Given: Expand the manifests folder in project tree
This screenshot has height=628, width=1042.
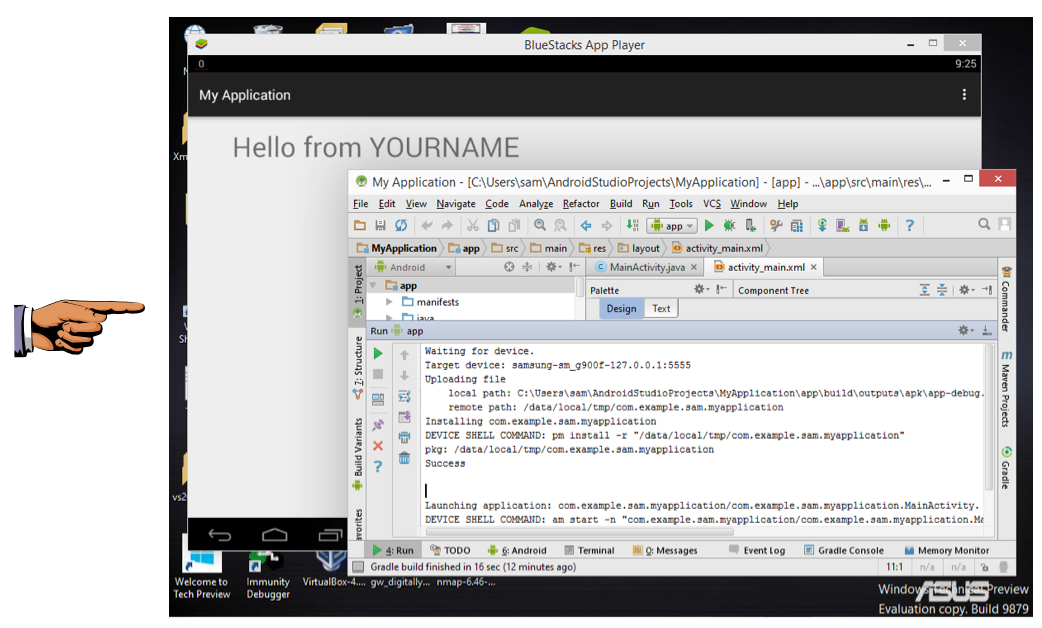Looking at the screenshot, I should pos(390,302).
